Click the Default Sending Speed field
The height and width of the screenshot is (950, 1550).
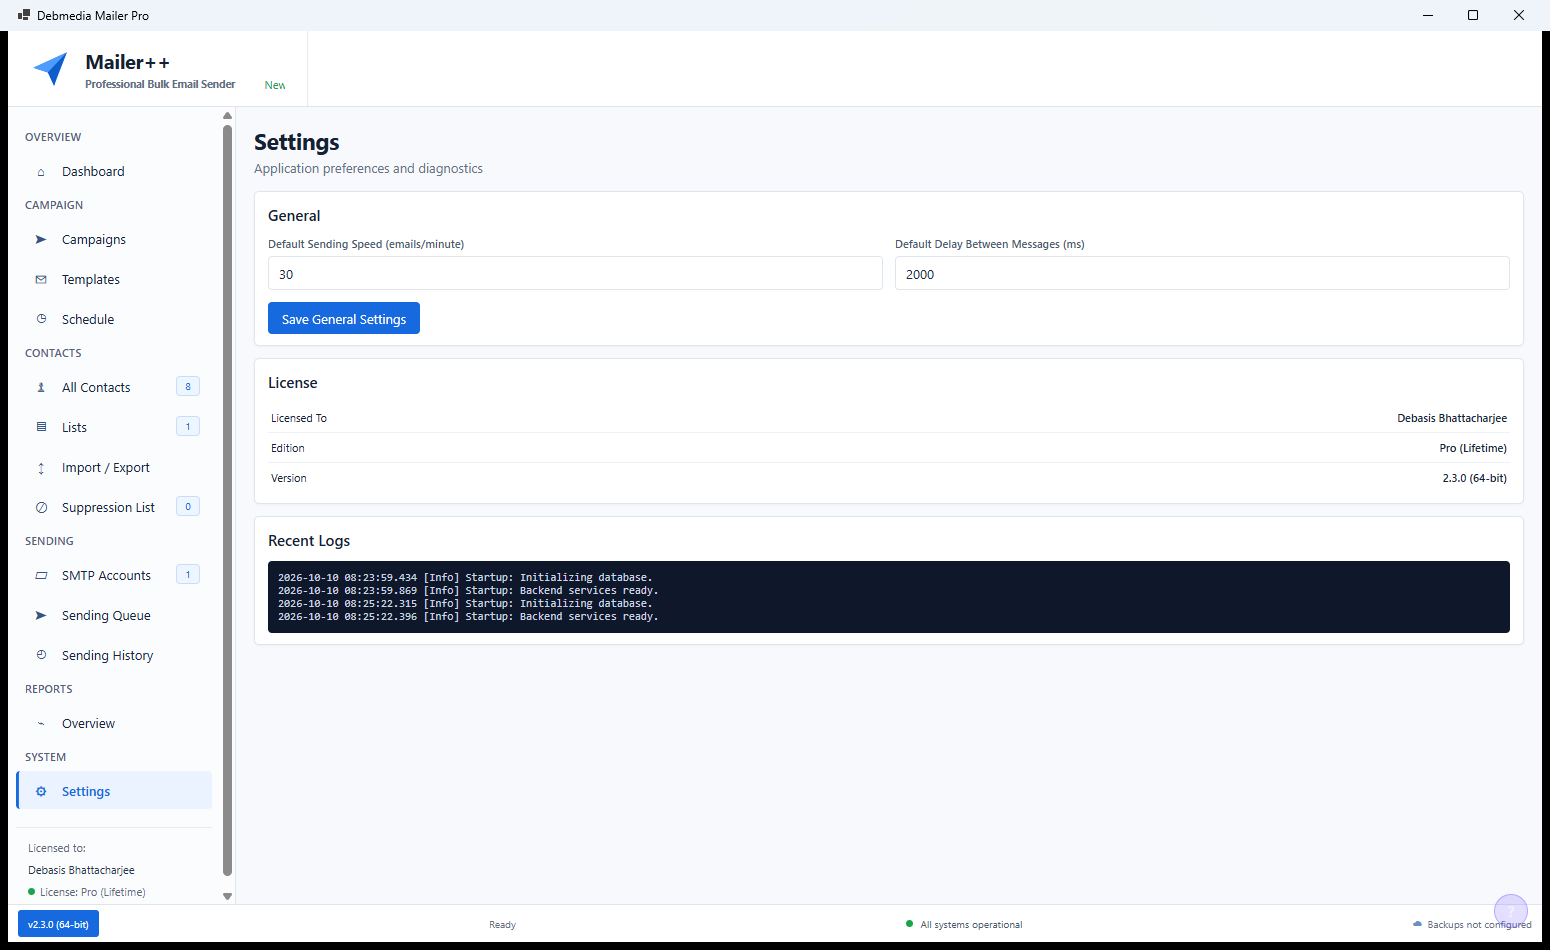tap(575, 273)
